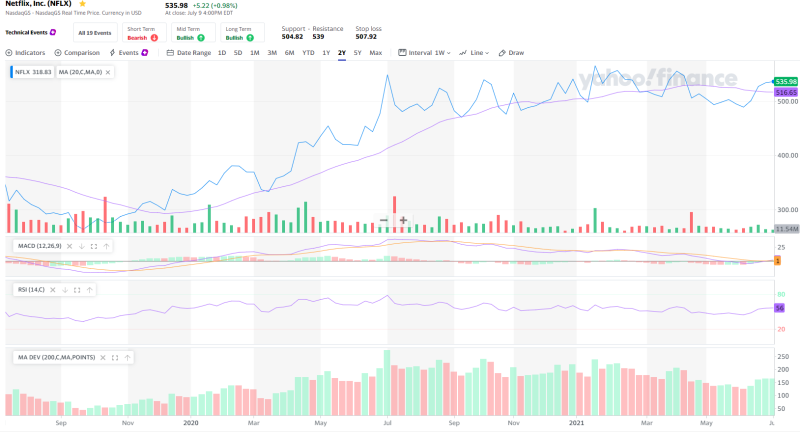Click the green 535.98 price tag
Image resolution: width=800 pixels, height=432 pixels.
click(786, 82)
